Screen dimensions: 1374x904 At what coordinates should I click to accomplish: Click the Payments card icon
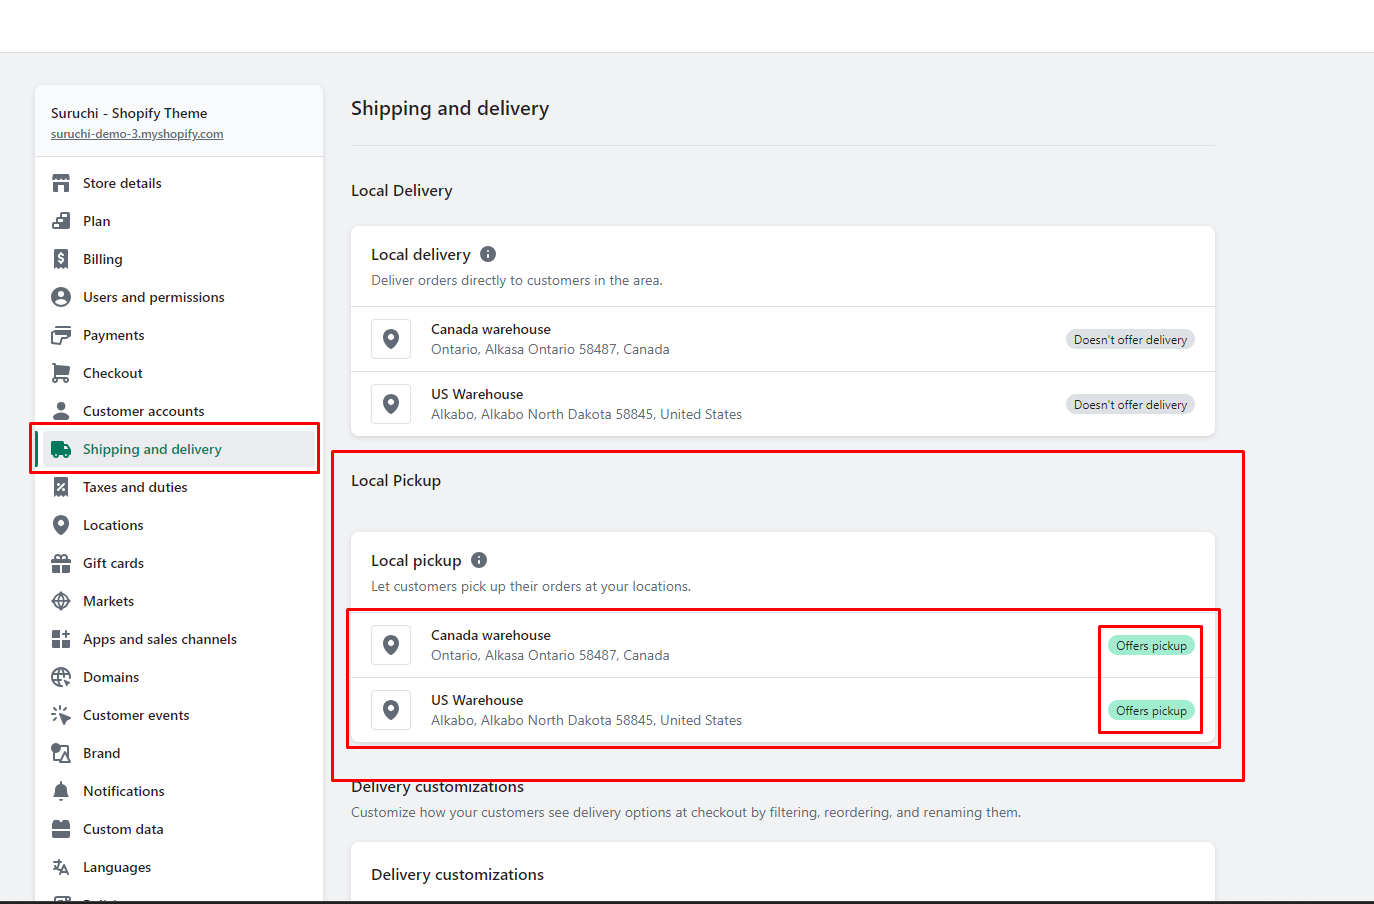pos(61,335)
